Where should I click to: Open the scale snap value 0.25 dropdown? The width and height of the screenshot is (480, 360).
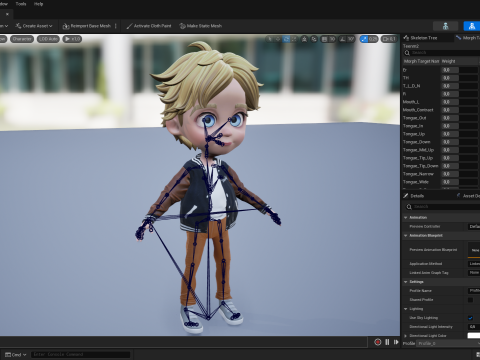(373, 39)
